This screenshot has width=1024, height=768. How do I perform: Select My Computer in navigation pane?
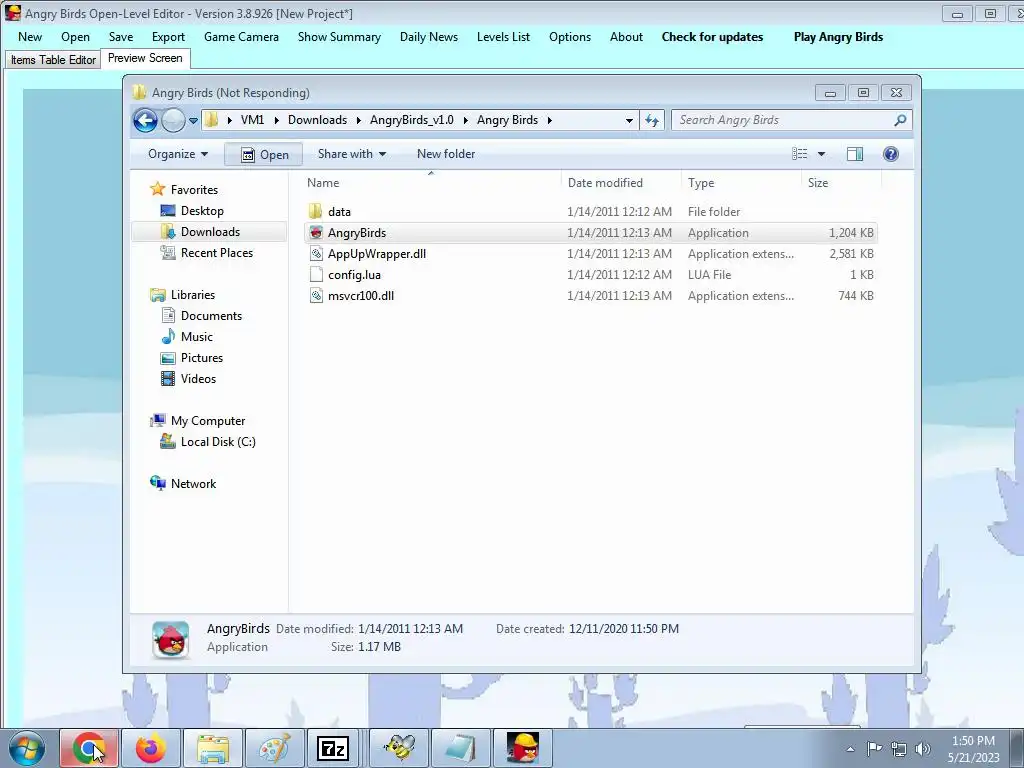[x=208, y=421]
